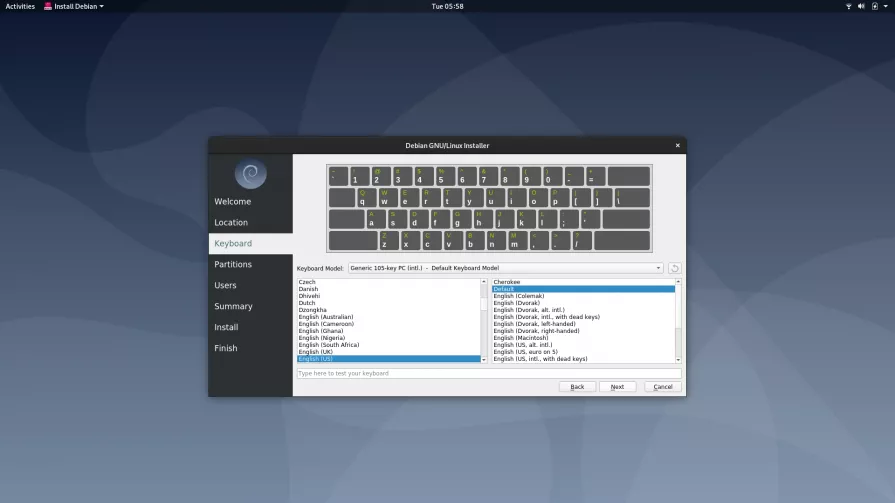The width and height of the screenshot is (895, 503).
Task: Select English (Macintosh) variant
Action: [x=583, y=338]
